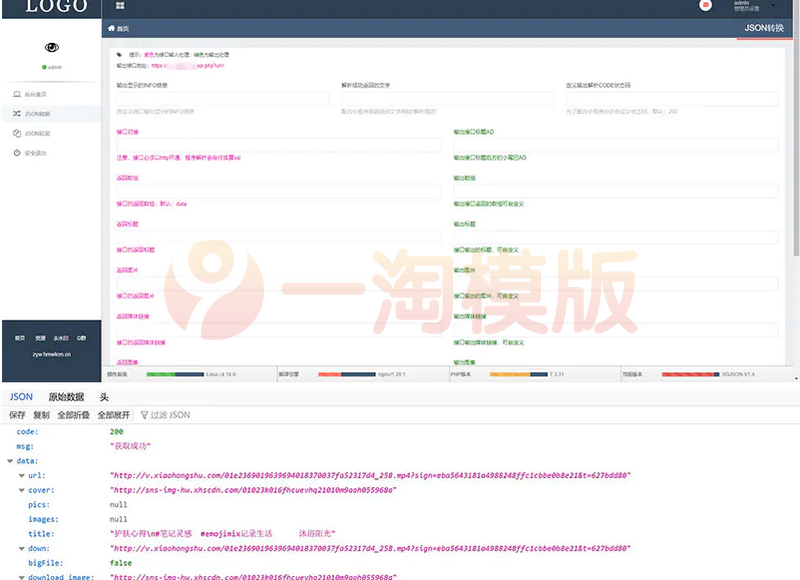Switch to the 头 headers tab

pyautogui.click(x=104, y=397)
